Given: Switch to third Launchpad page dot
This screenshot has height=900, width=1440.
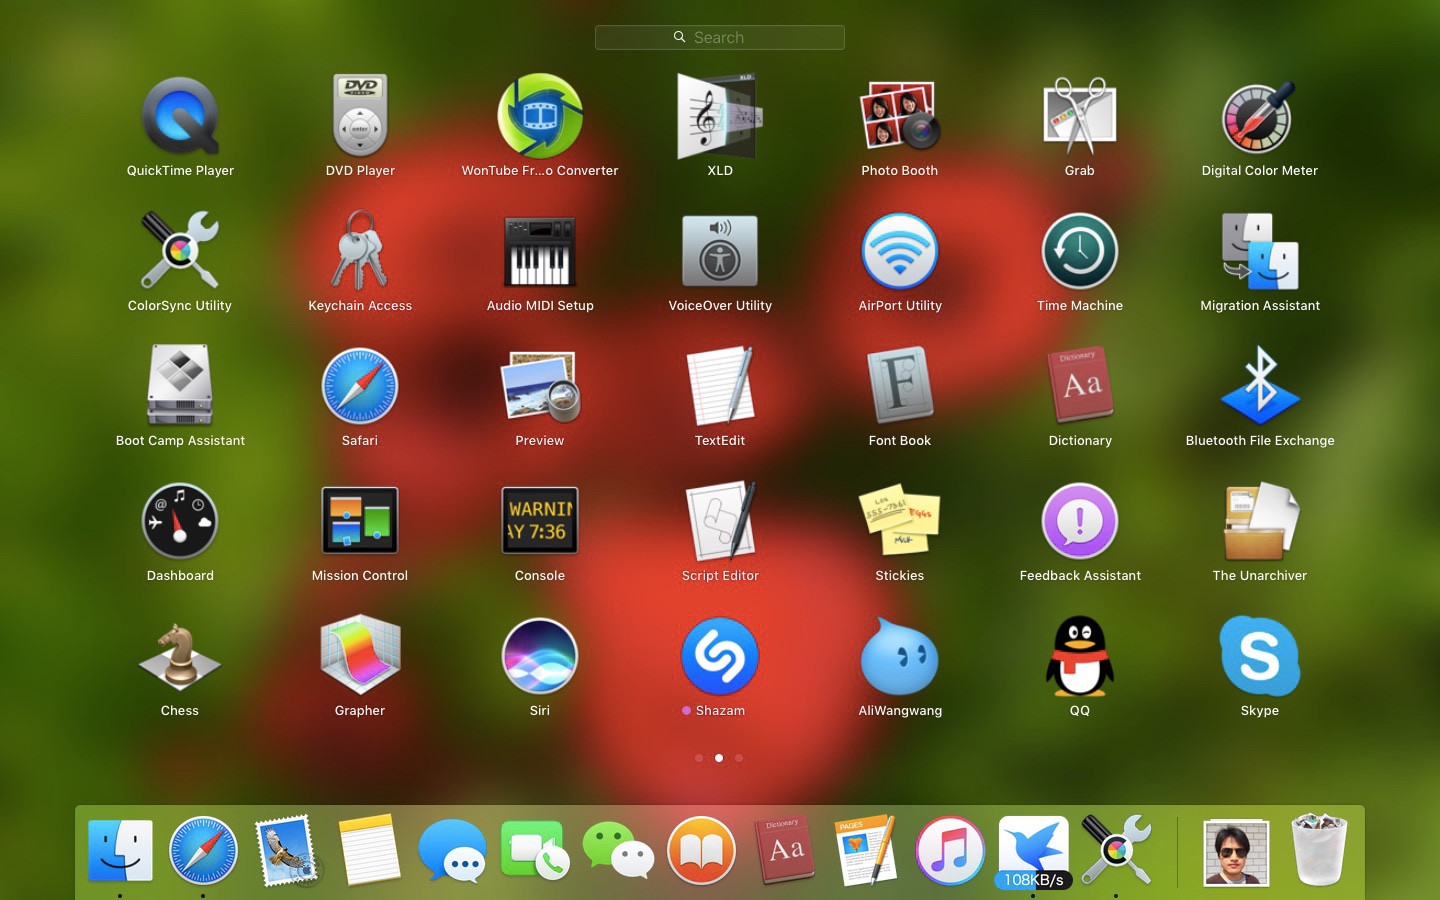Looking at the screenshot, I should [x=739, y=758].
